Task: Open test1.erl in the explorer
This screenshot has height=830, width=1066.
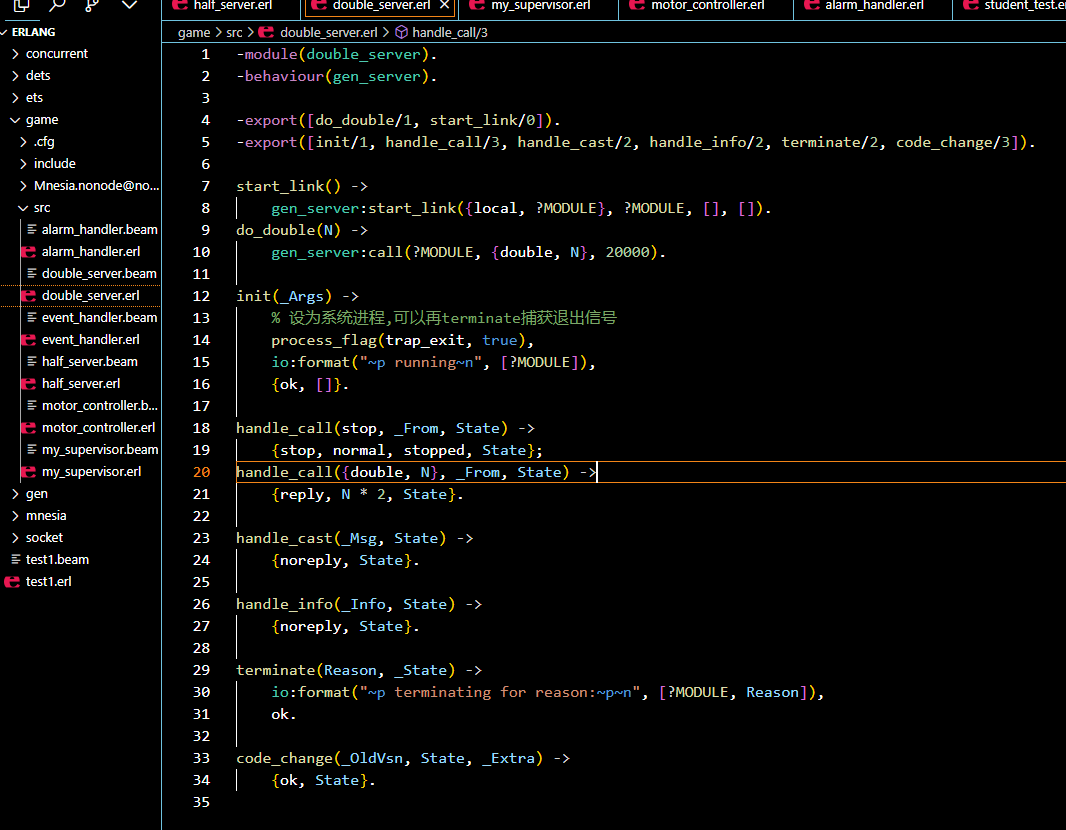Action: pyautogui.click(x=80, y=581)
